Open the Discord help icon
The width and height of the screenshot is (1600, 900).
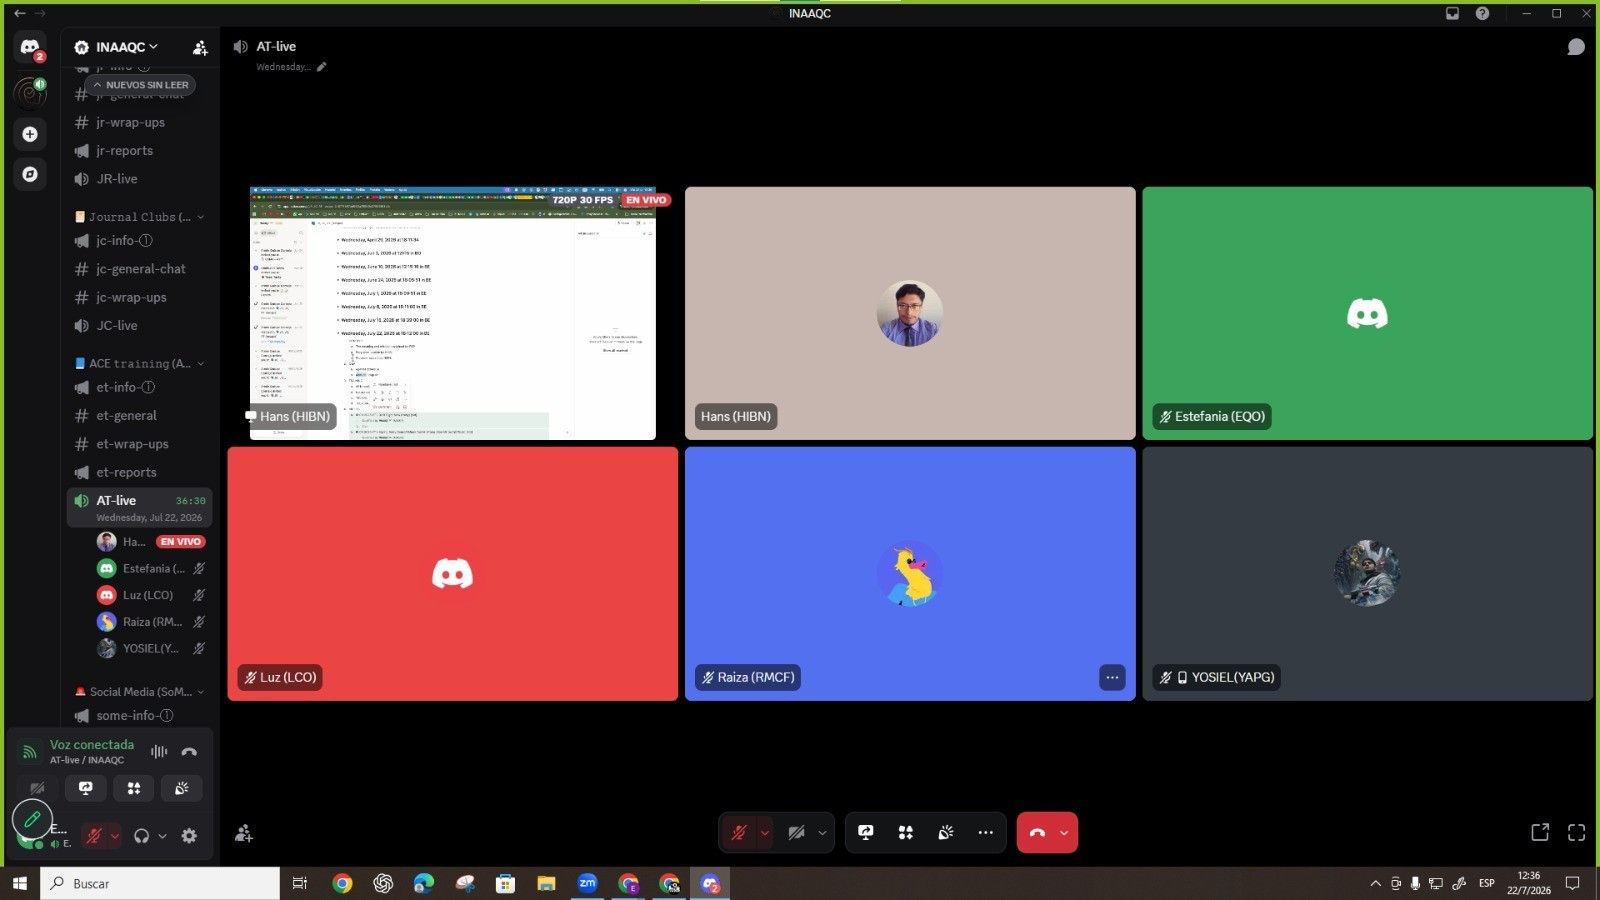1482,13
